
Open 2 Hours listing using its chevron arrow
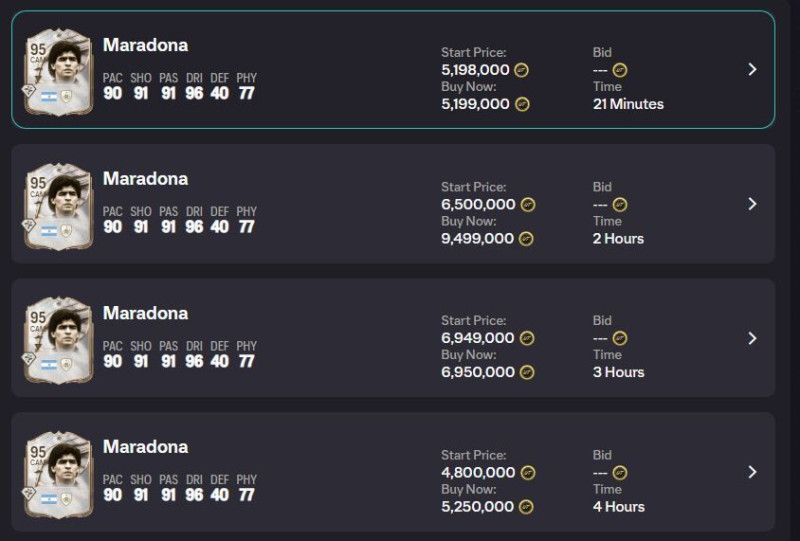coord(752,204)
